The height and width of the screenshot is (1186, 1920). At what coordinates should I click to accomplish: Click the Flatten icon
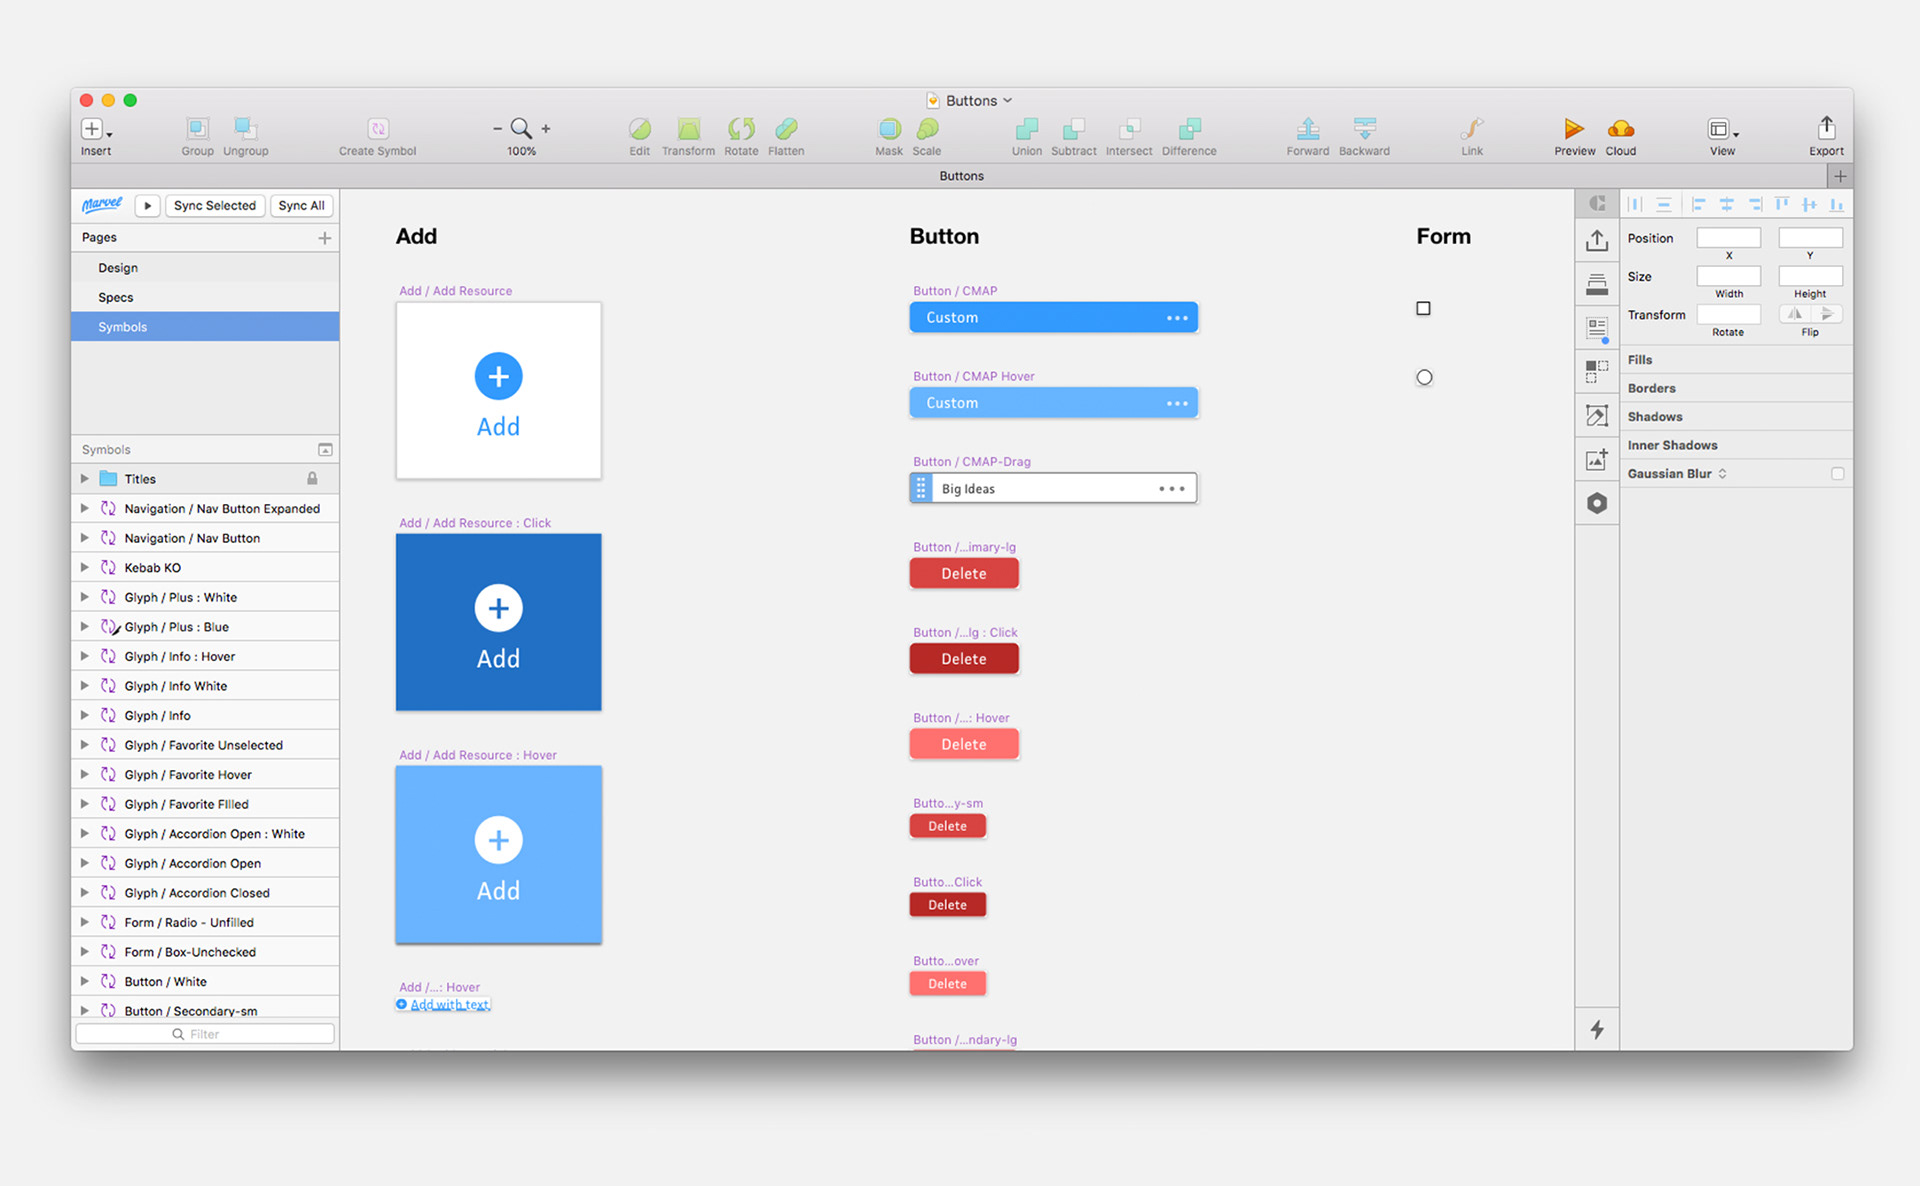[786, 128]
